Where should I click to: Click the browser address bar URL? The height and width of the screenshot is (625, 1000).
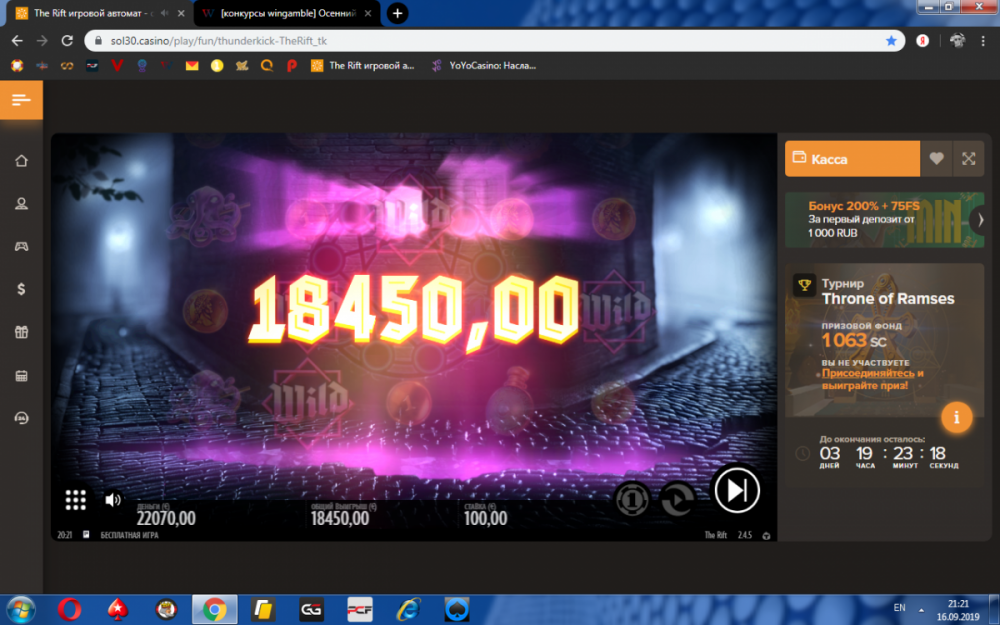(400, 41)
